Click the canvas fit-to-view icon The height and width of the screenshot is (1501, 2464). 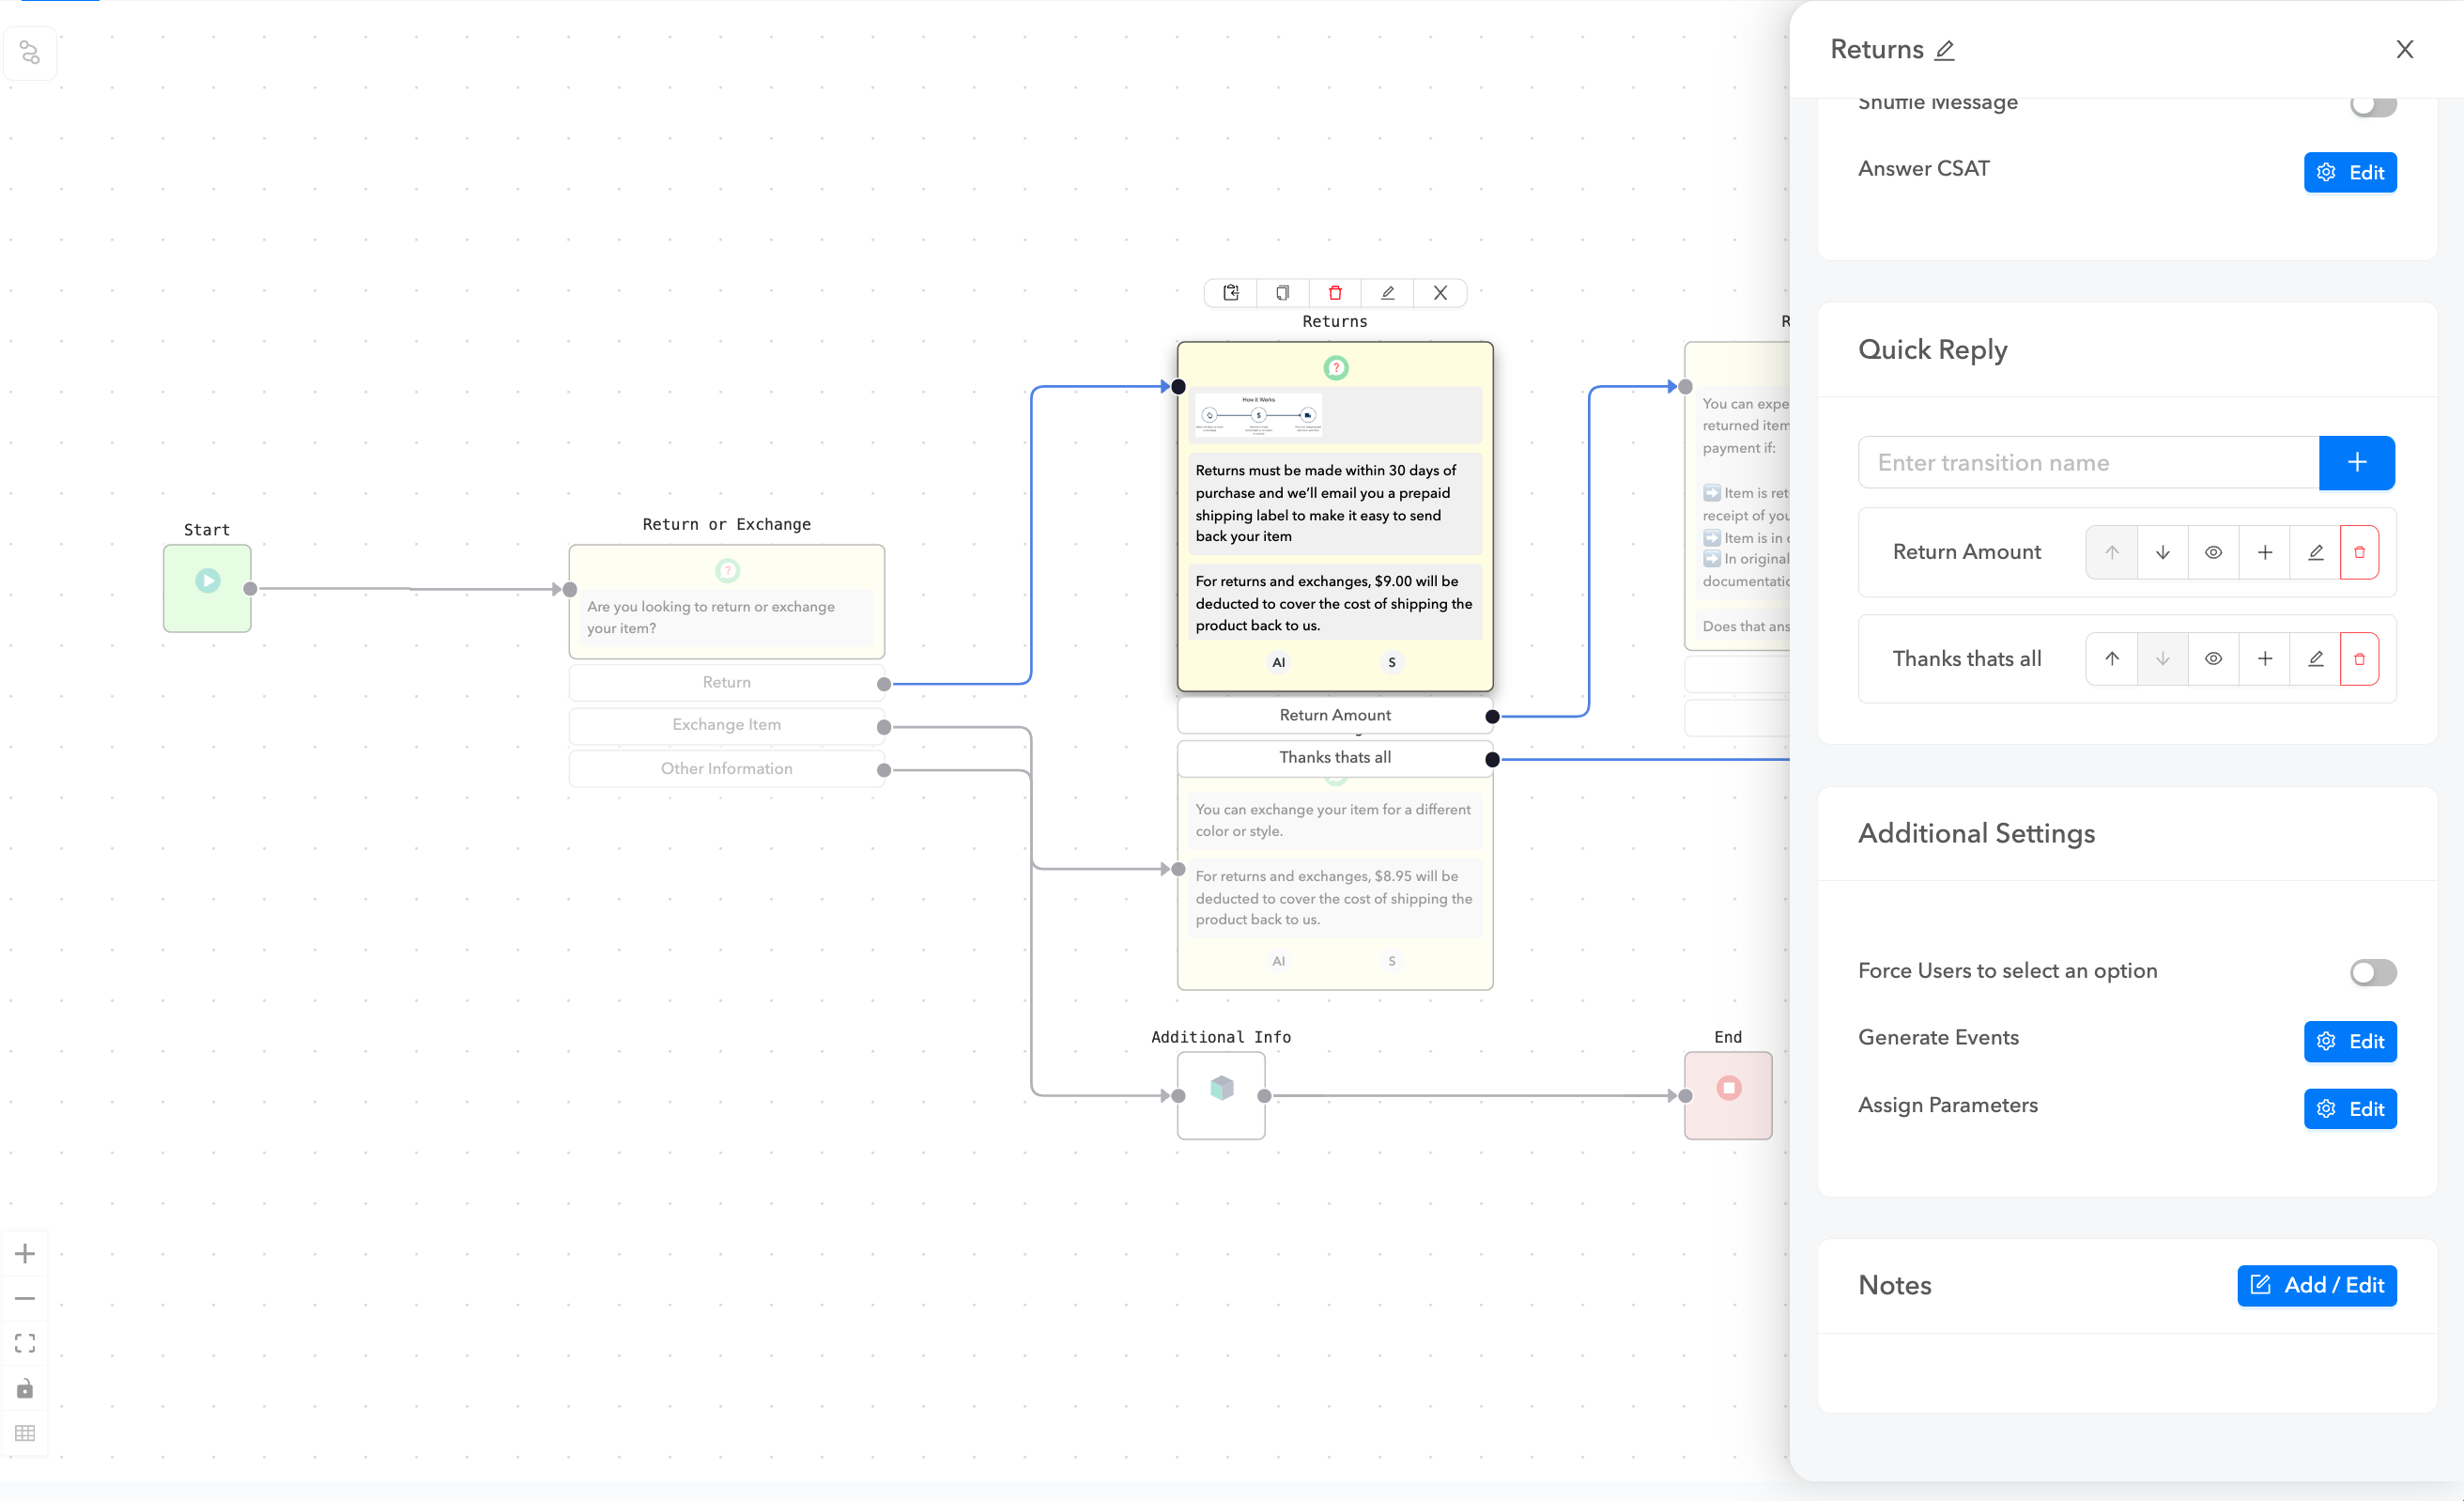(25, 1343)
